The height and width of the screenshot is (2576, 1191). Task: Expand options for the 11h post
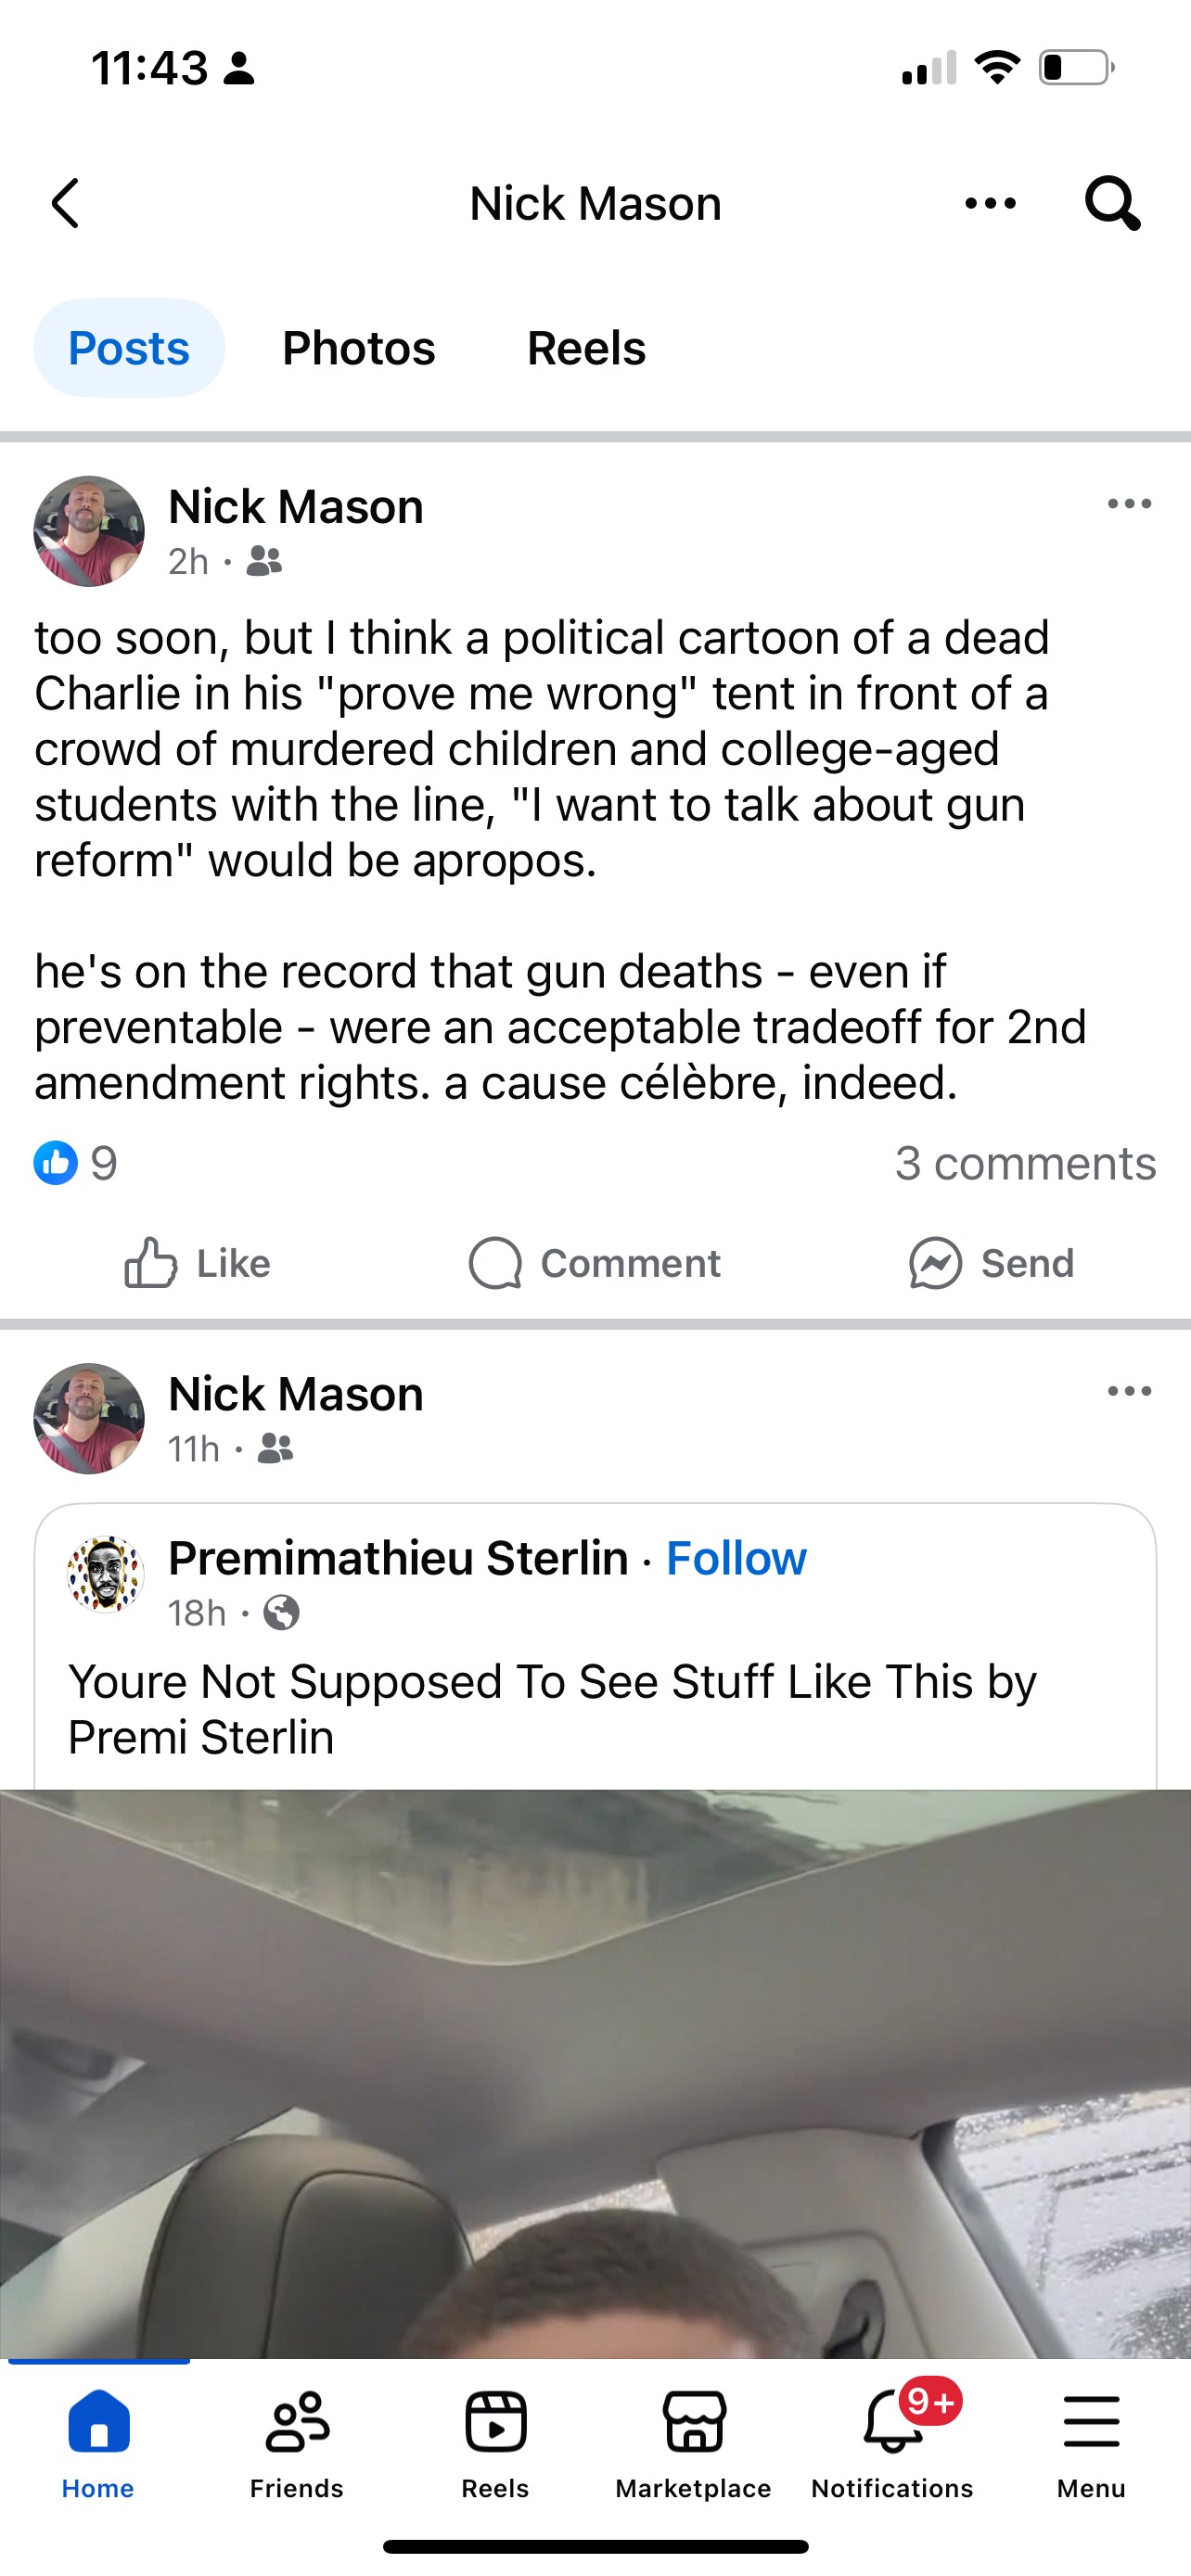[1129, 1391]
